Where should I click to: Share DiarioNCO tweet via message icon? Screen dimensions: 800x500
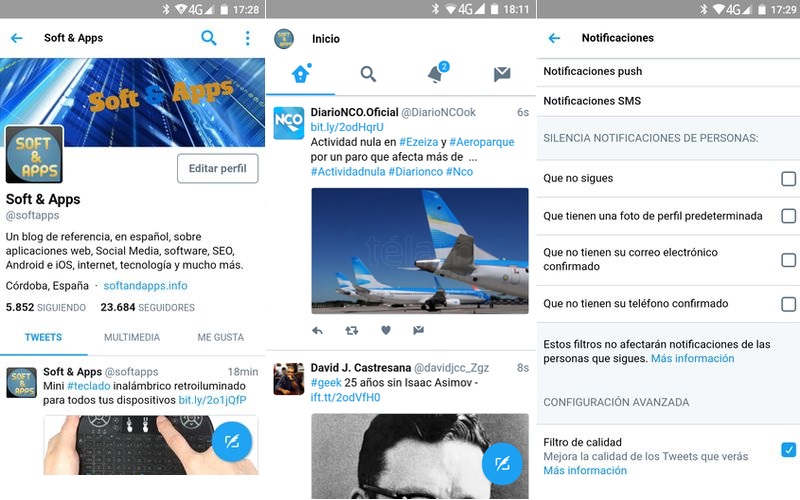pyautogui.click(x=418, y=331)
